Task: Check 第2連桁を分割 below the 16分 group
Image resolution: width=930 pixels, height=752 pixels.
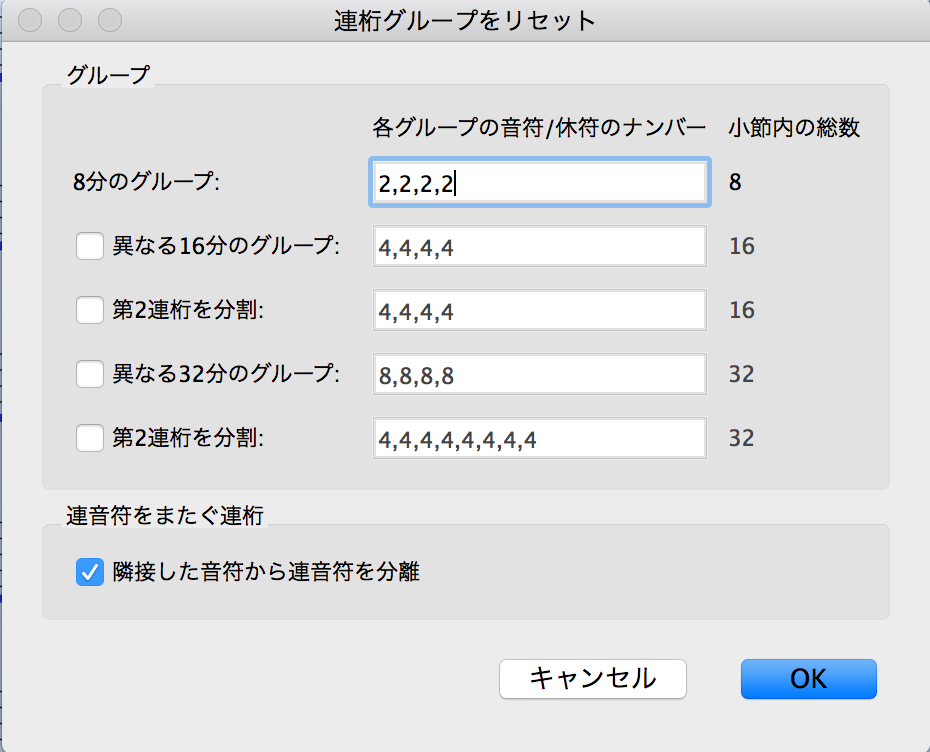Action: coord(90,310)
